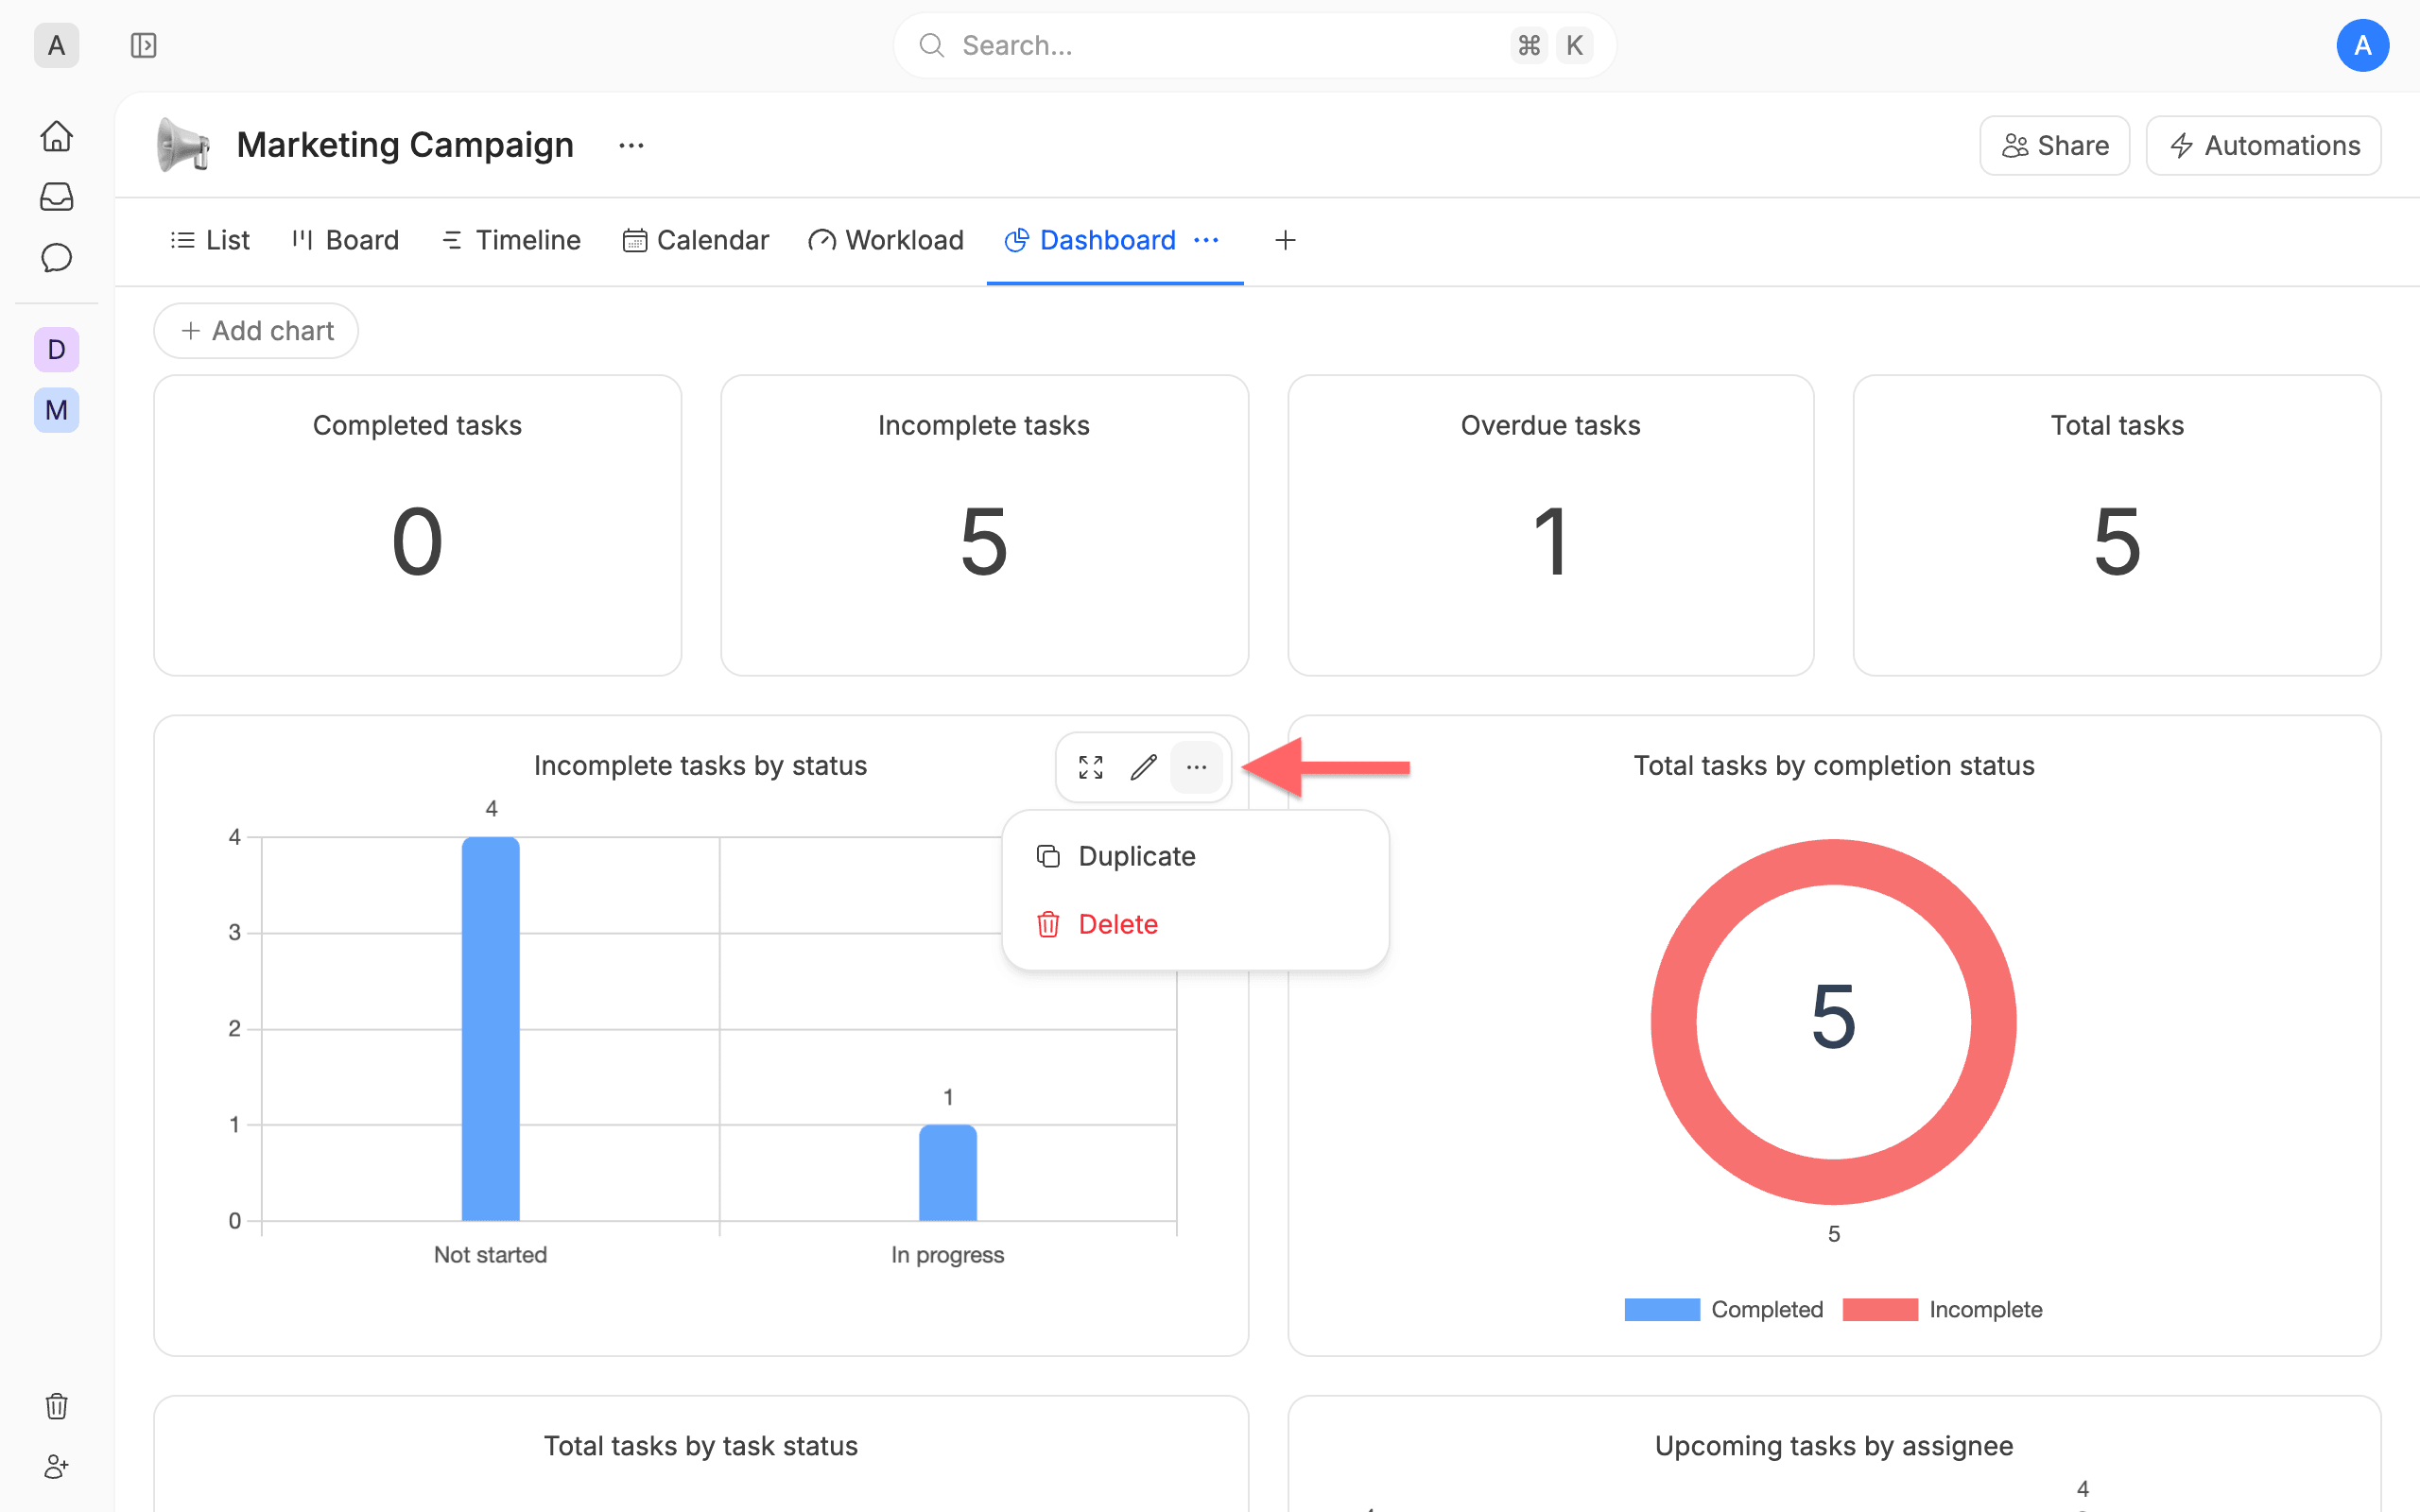Switch to the Timeline tab
The height and width of the screenshot is (1512, 2420).
click(511, 240)
